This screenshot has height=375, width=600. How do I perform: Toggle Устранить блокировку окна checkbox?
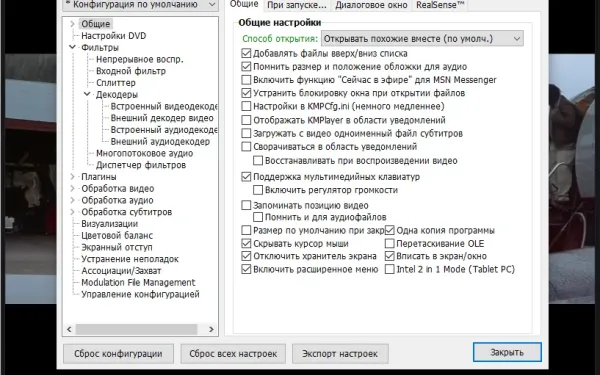[x=246, y=93]
